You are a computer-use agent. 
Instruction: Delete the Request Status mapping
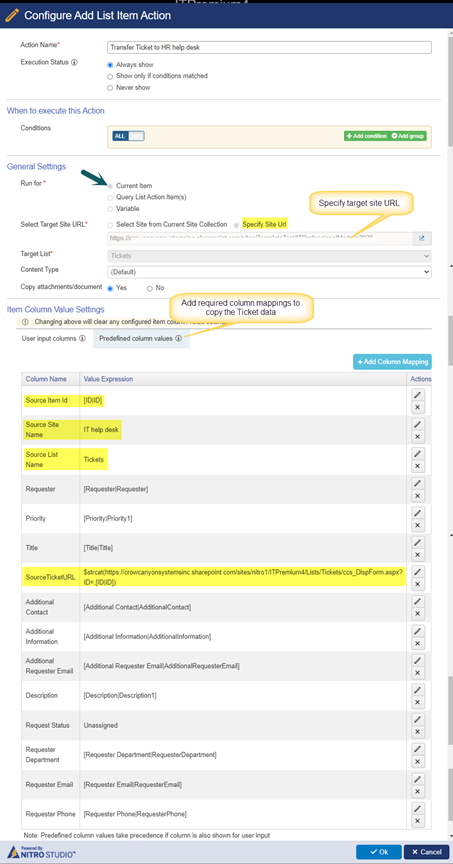417,732
